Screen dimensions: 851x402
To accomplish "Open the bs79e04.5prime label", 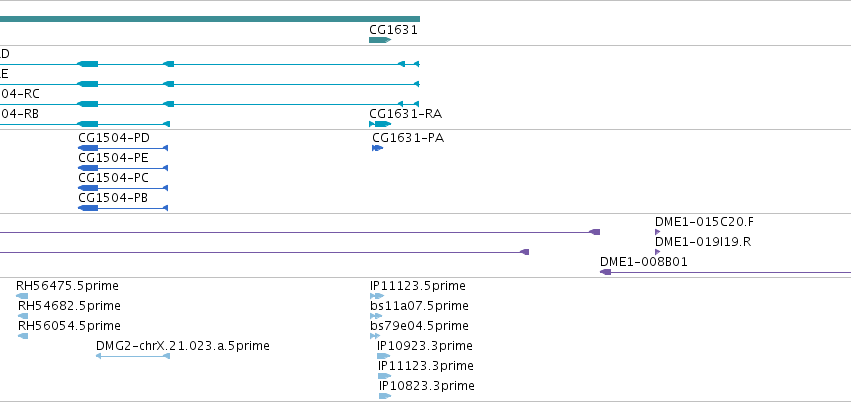I will point(419,326).
